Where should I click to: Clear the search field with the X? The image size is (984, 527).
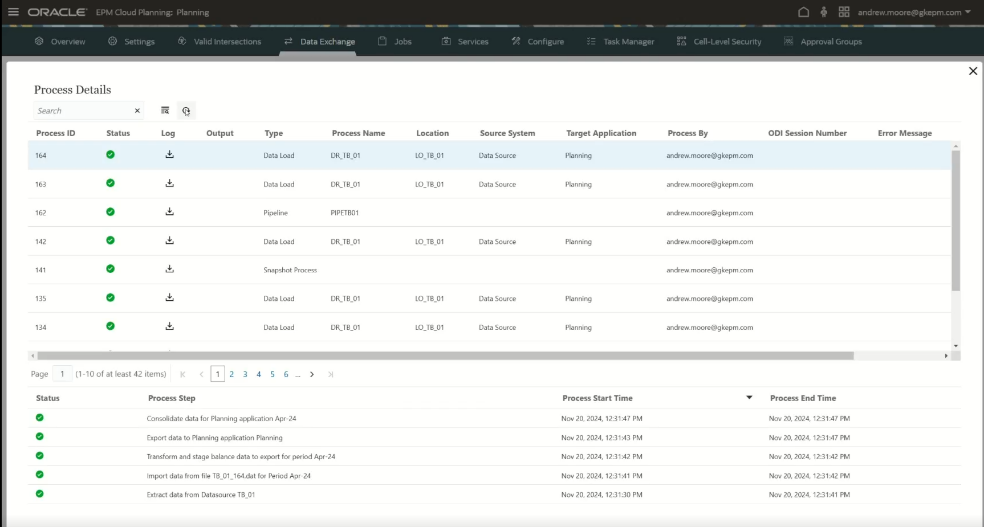[137, 111]
